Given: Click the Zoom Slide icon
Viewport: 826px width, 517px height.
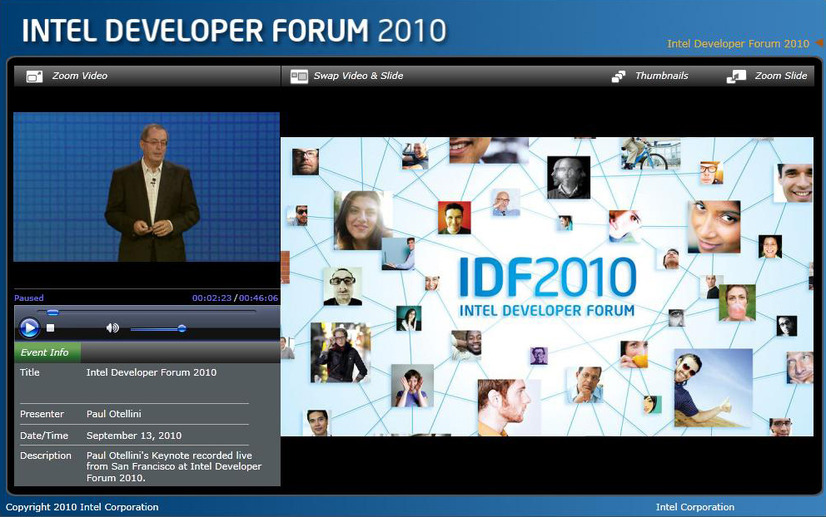Looking at the screenshot, I should [x=736, y=76].
